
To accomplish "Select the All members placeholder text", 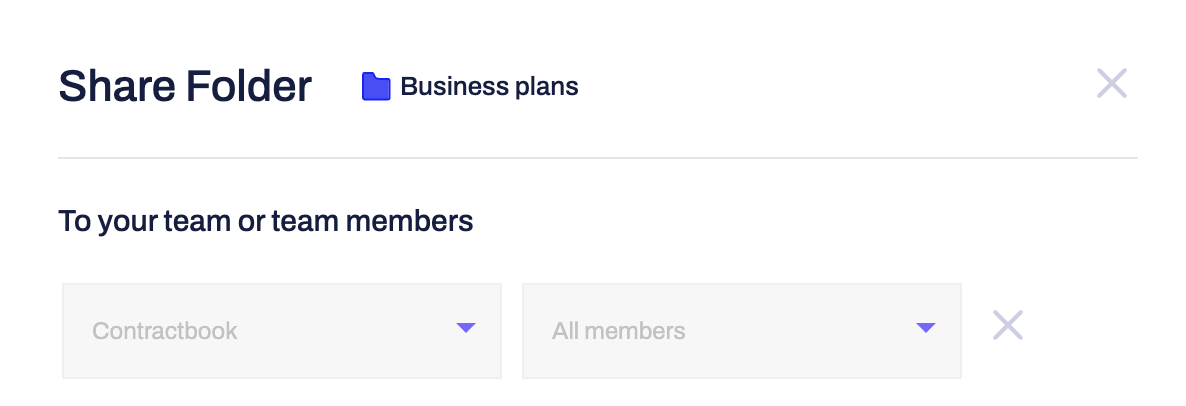I will point(619,331).
